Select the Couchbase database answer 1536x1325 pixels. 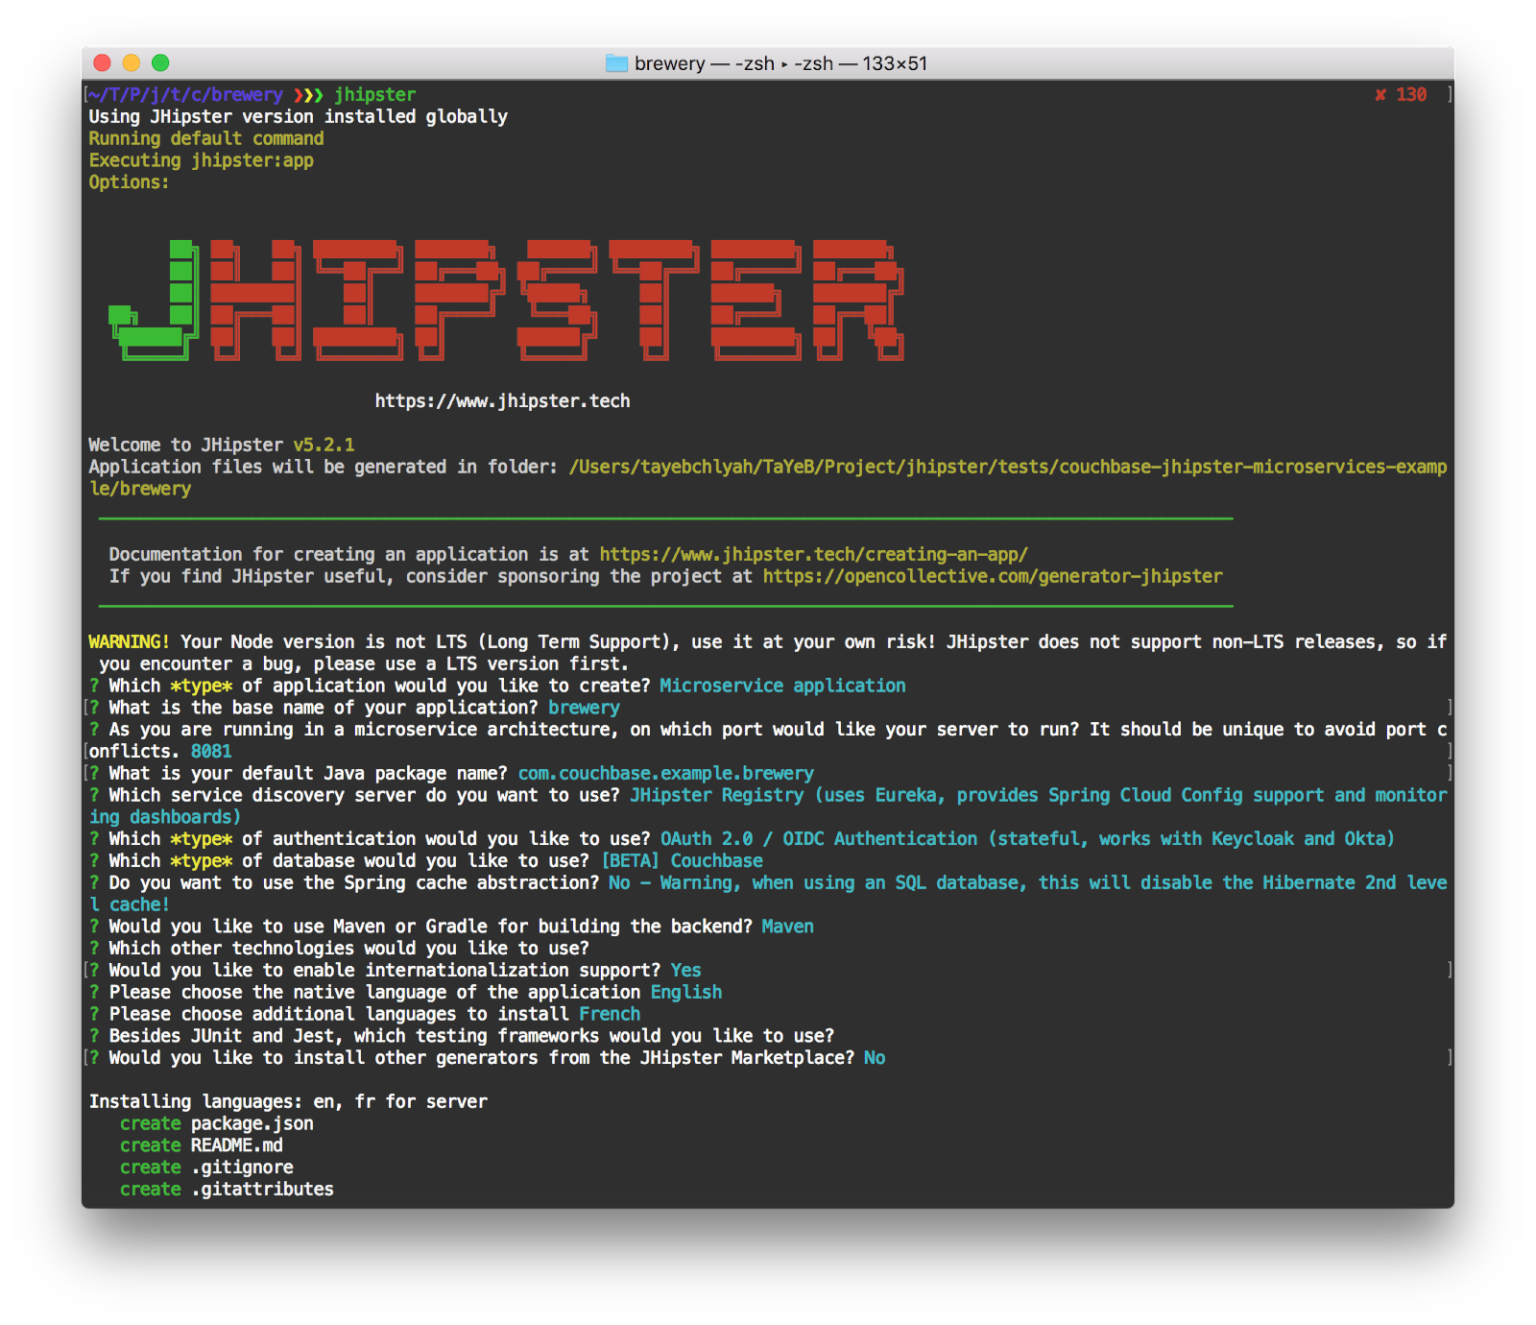[716, 860]
